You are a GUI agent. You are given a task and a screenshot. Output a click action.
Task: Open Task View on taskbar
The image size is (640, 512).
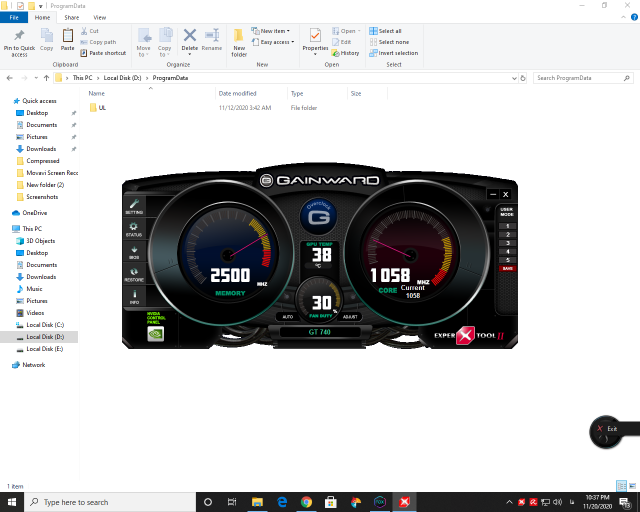click(232, 502)
